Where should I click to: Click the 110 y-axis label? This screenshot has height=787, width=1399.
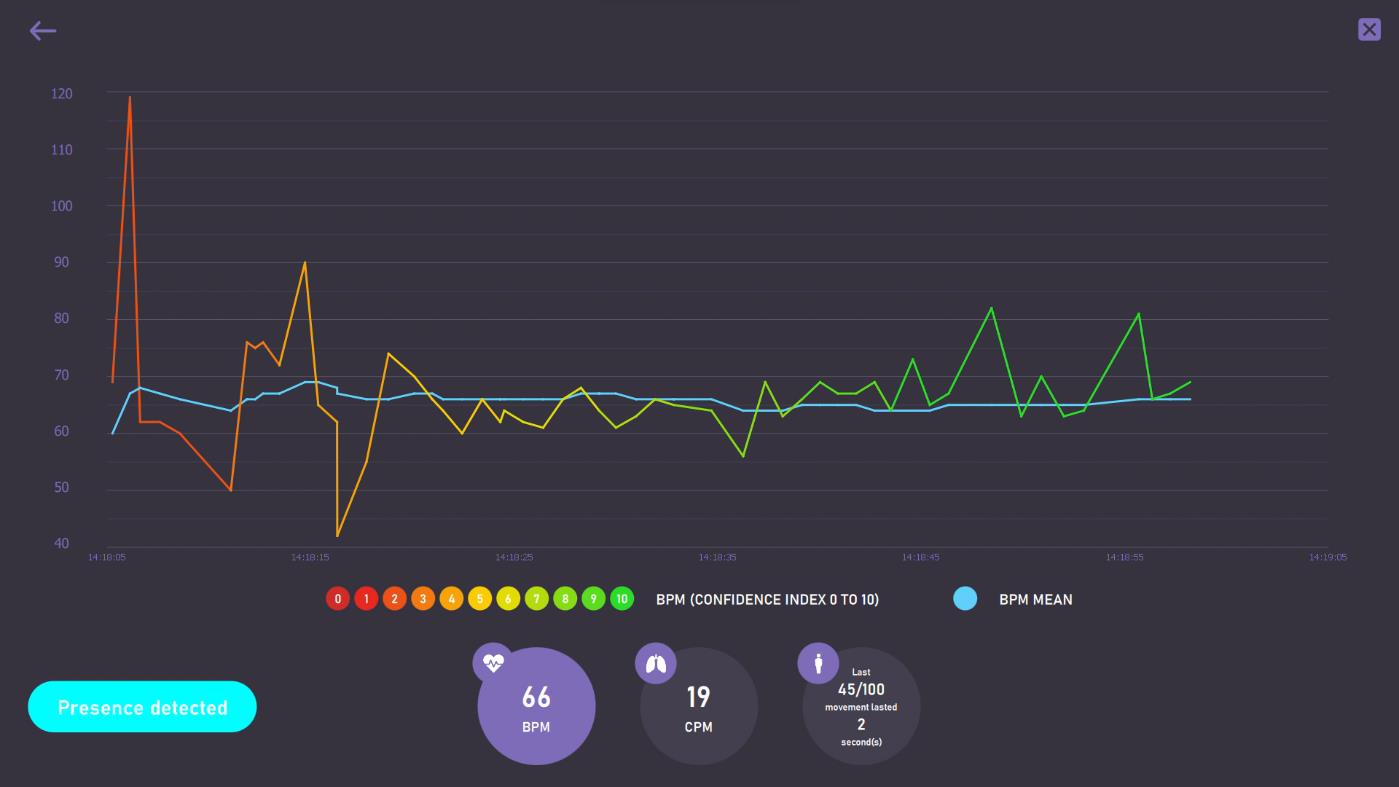(x=62, y=150)
